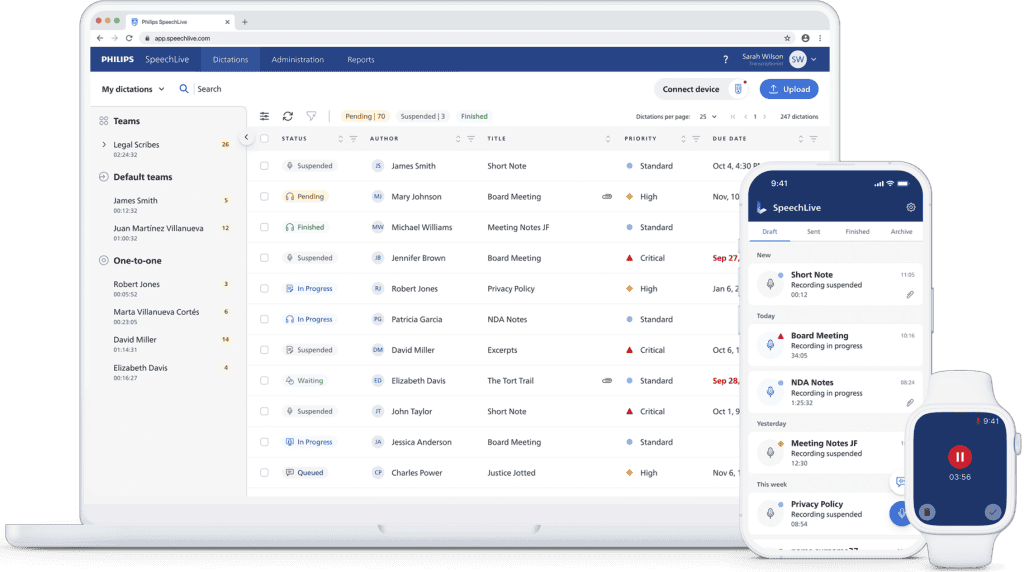Reload the browser page
1024x572 pixels.
[129, 38]
